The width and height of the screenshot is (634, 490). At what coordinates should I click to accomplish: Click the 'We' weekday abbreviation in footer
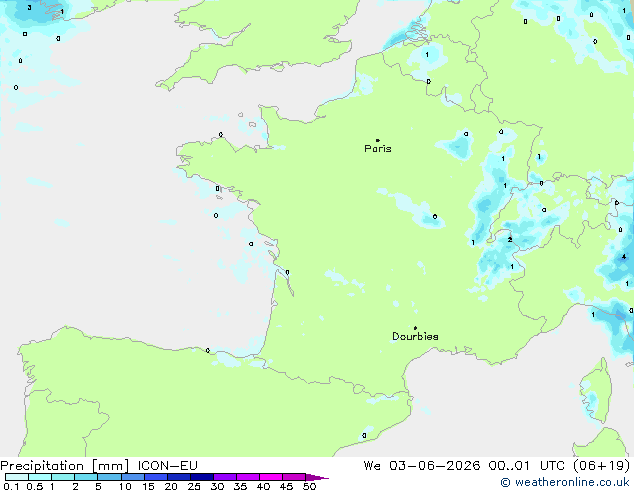[372, 466]
